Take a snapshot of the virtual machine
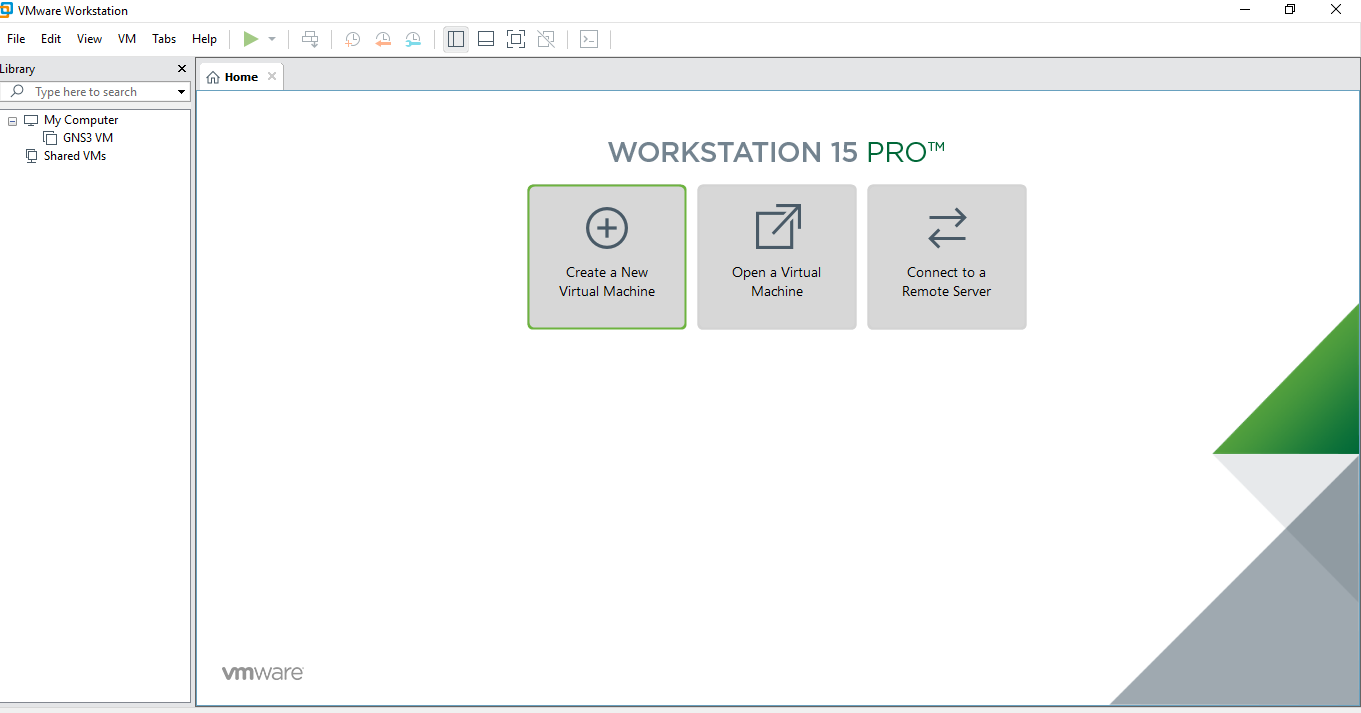Screen dimensions: 1361x713 coord(351,39)
